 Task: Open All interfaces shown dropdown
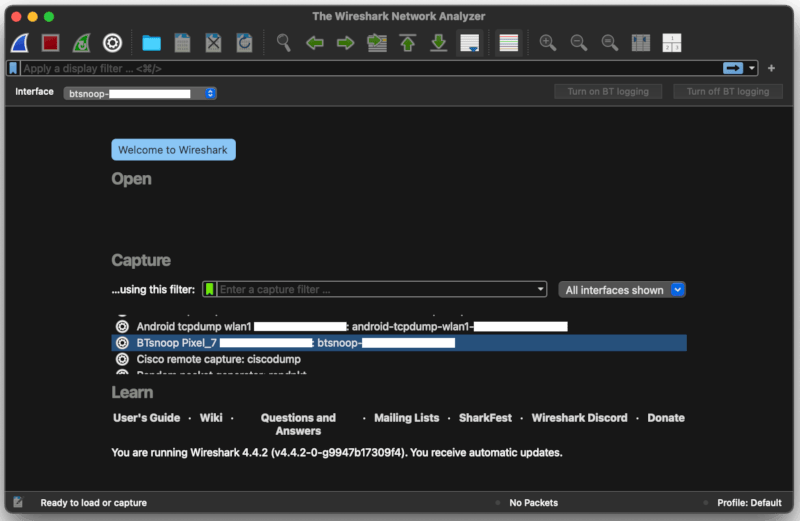[x=622, y=290]
